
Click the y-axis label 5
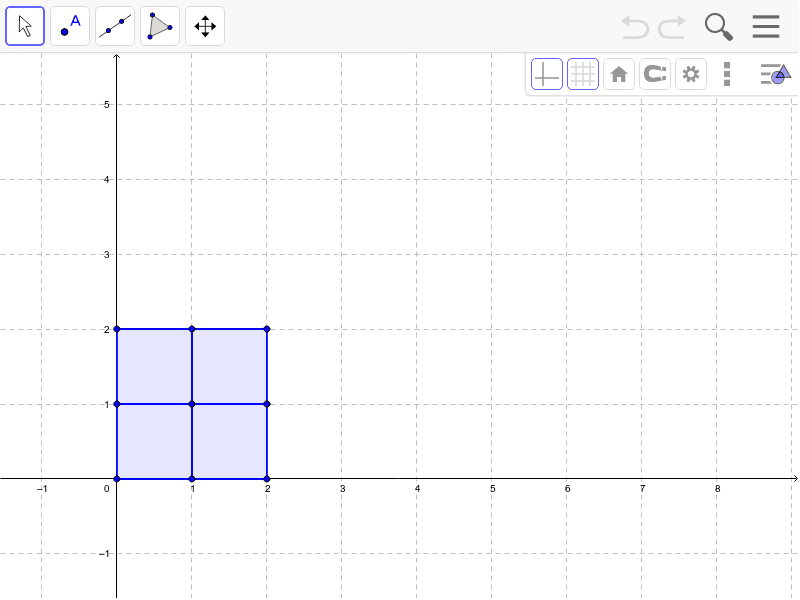tap(107, 105)
